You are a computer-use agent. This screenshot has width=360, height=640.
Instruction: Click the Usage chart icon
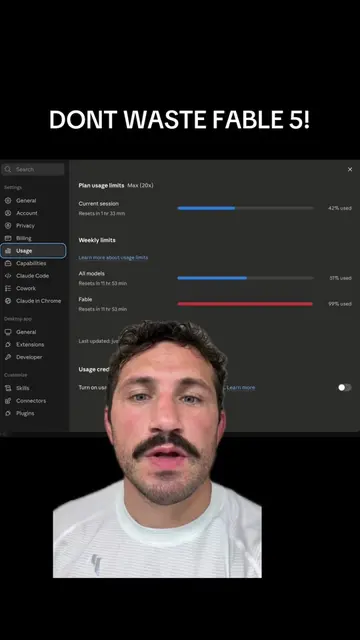point(8,251)
